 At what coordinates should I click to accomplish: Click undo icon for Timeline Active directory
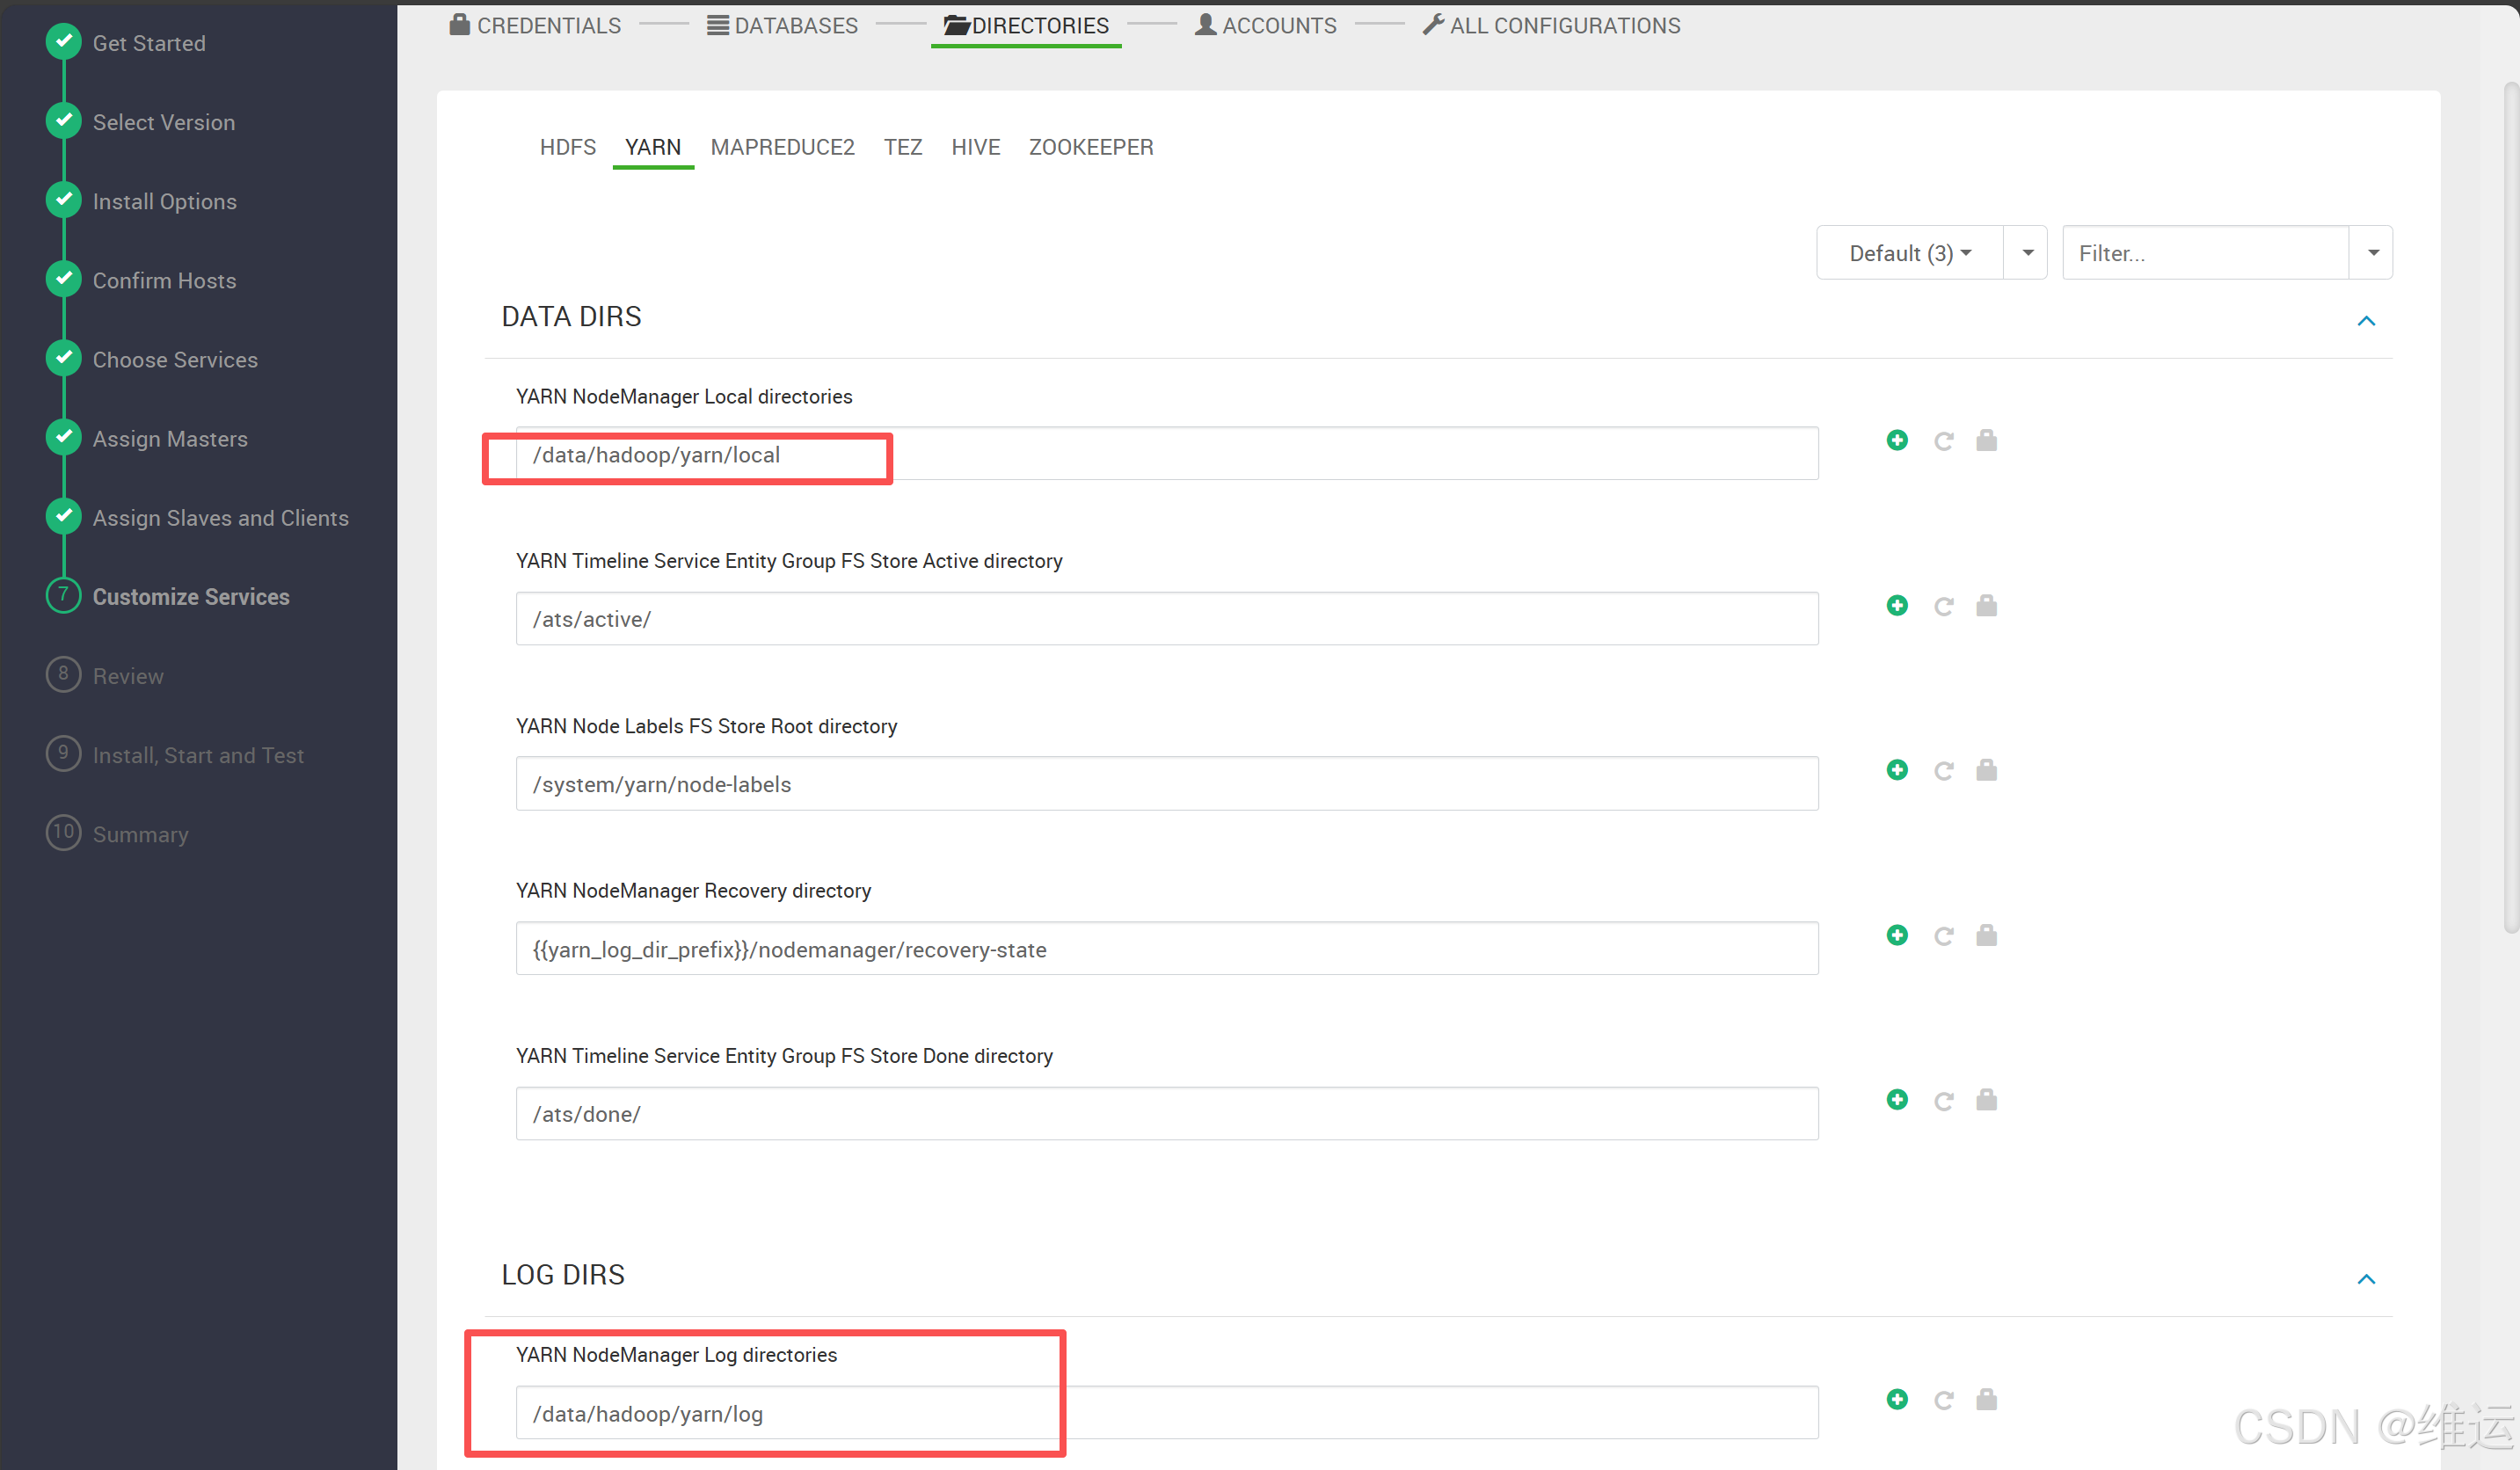(x=1943, y=606)
